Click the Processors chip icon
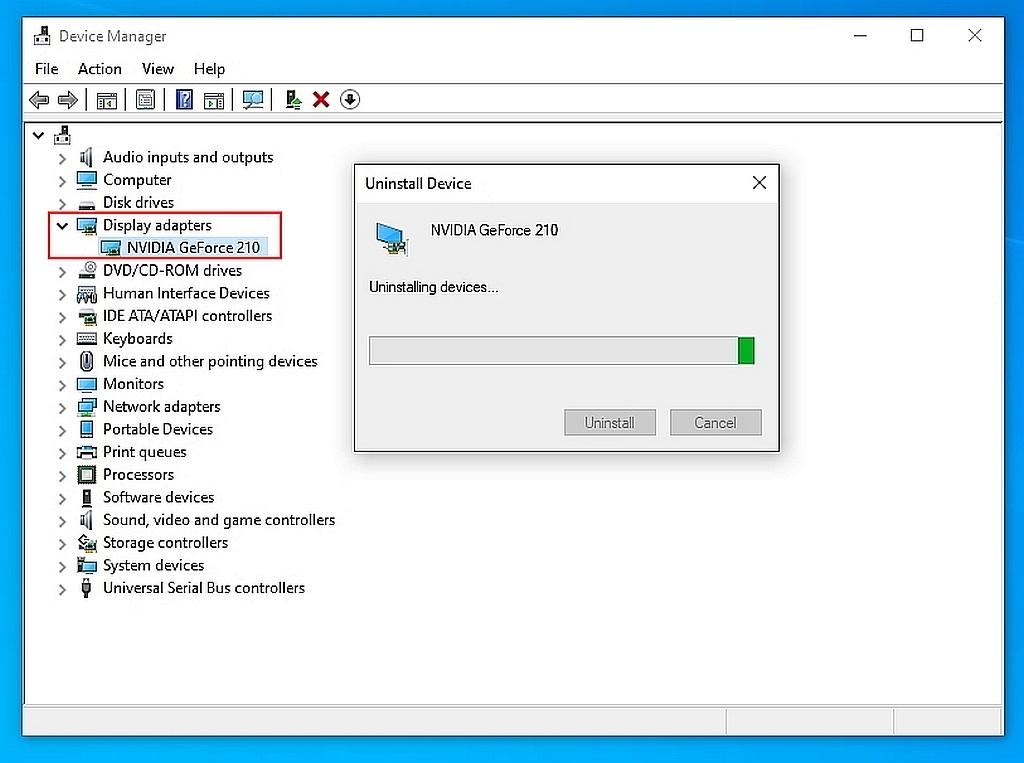The image size is (1024, 763). click(x=87, y=474)
